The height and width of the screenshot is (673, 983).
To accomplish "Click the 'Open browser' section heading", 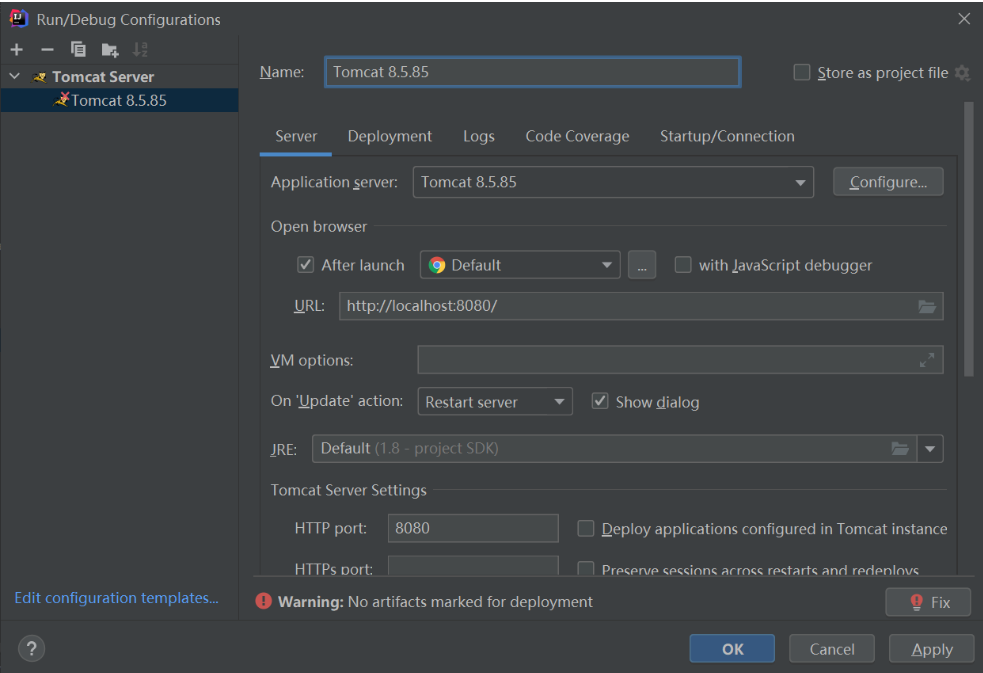I will pyautogui.click(x=318, y=226).
